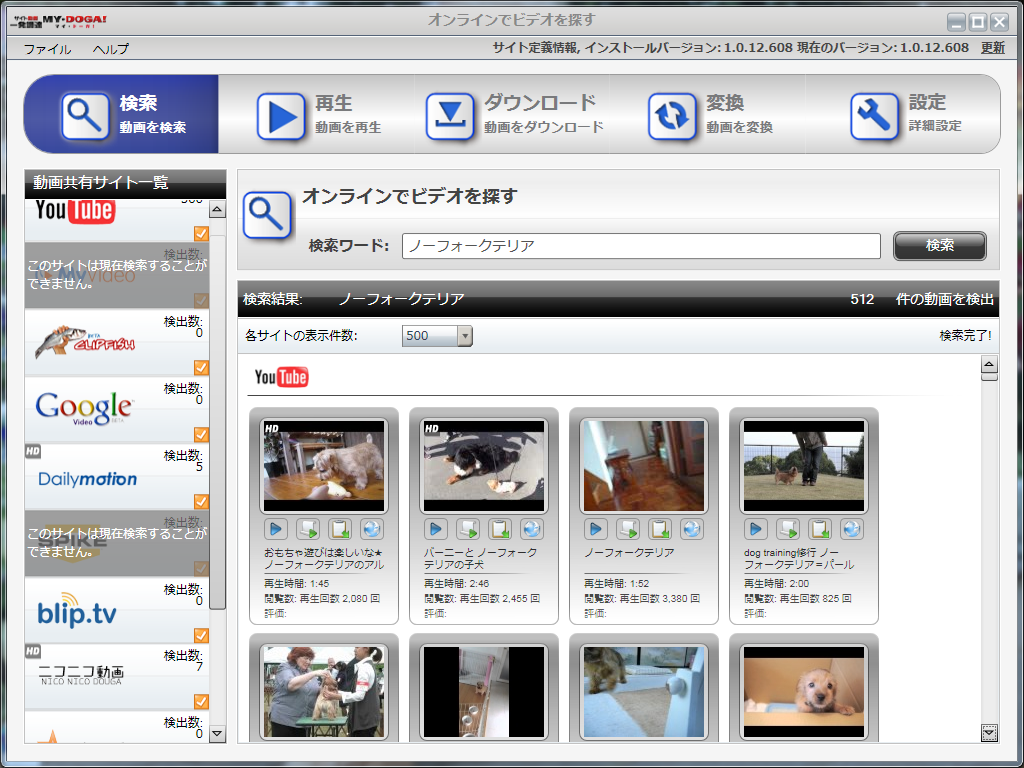This screenshot has width=1024, height=768.
Task: Click the Clipfish logo in site list
Action: [85, 342]
